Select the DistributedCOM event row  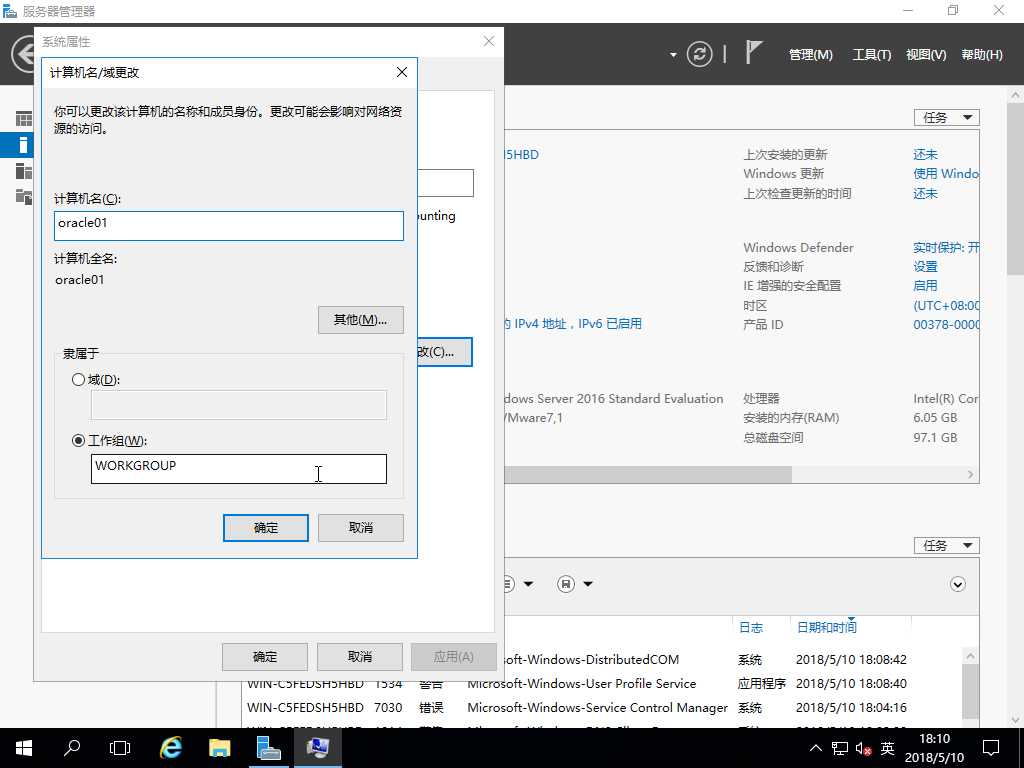tap(733, 660)
